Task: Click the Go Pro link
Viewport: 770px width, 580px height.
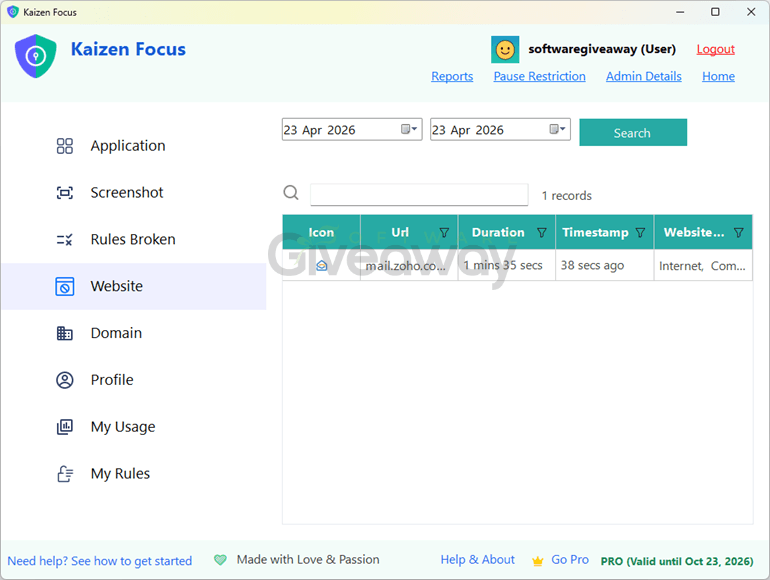Action: tap(570, 559)
